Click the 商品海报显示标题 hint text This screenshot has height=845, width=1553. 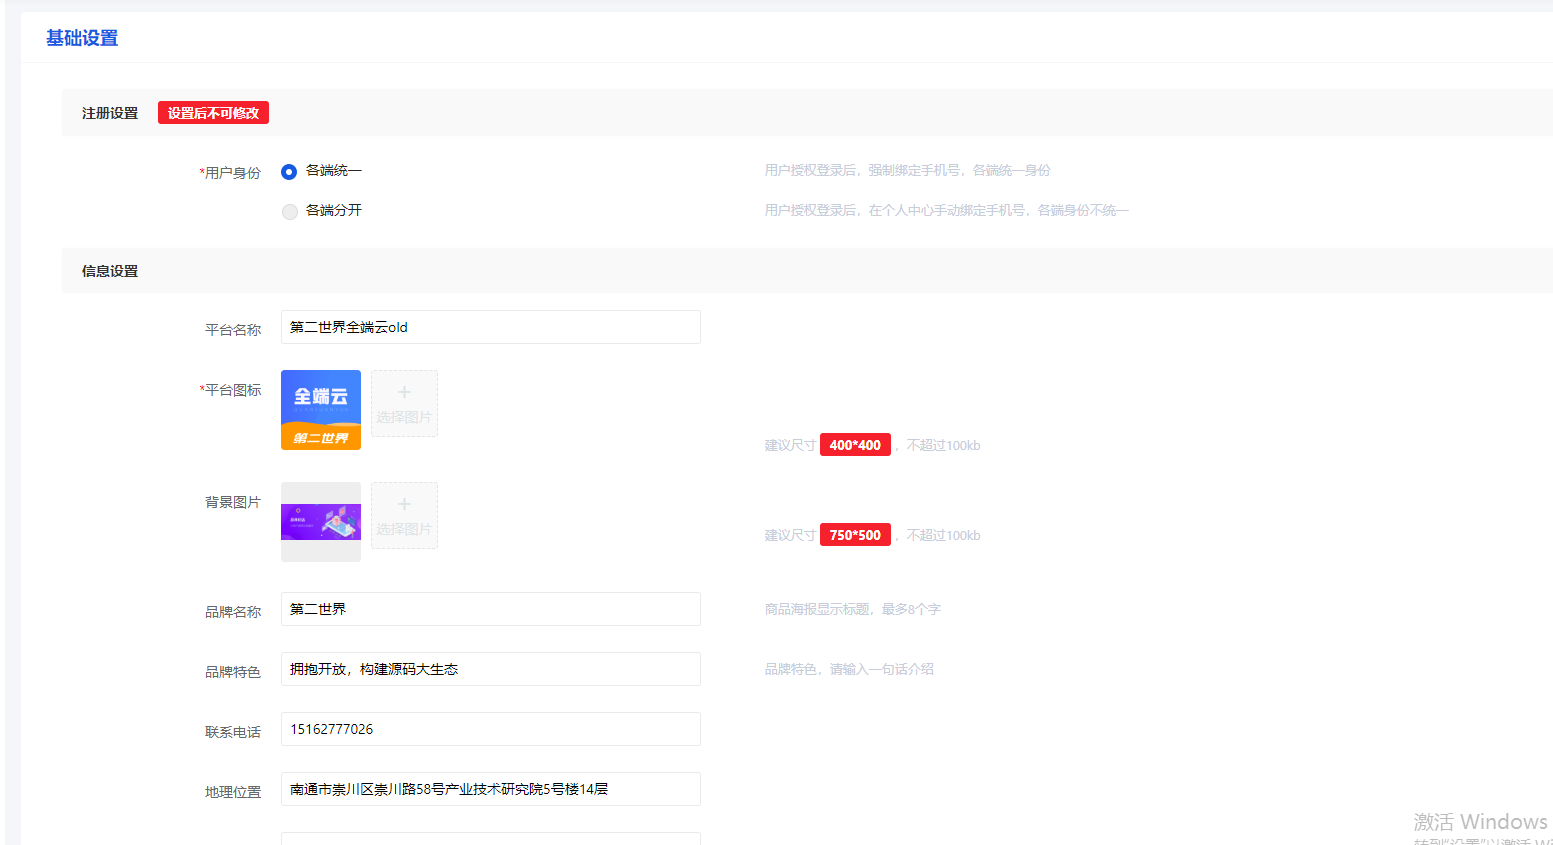coord(852,609)
